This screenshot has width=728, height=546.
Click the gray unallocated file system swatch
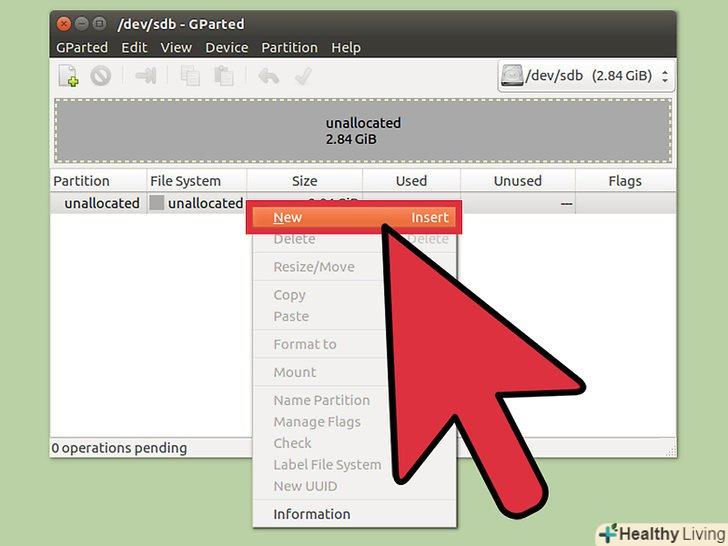156,203
